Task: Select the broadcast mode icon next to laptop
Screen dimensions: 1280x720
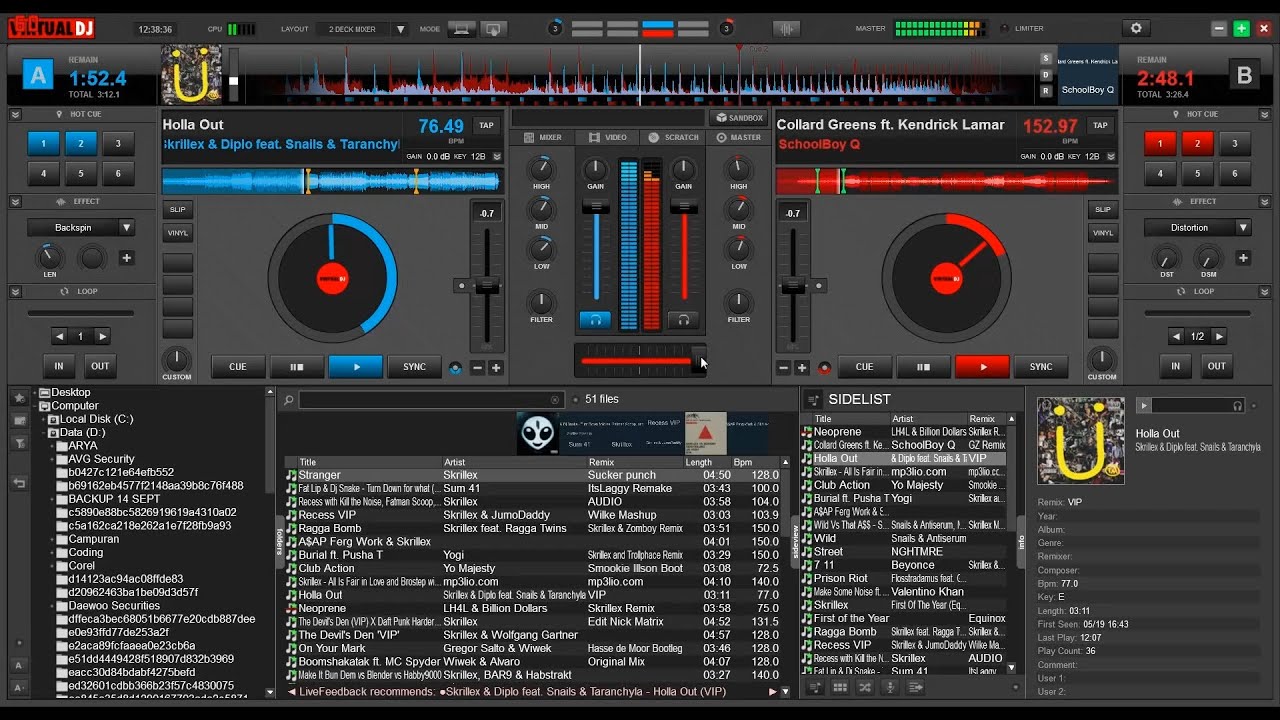Action: (492, 29)
